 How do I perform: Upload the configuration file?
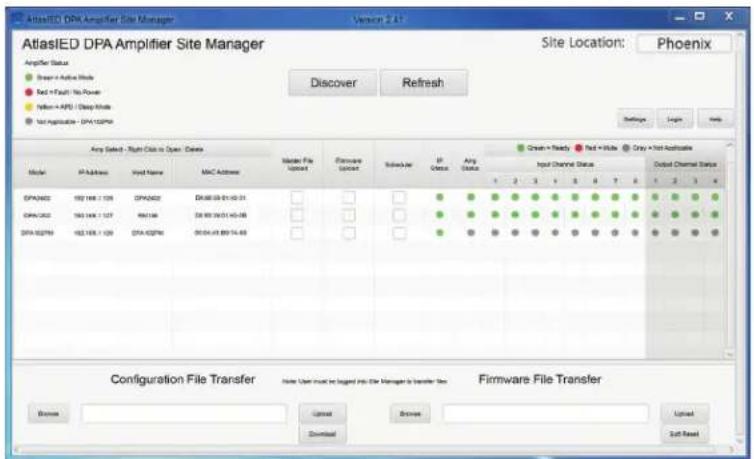[x=322, y=413]
